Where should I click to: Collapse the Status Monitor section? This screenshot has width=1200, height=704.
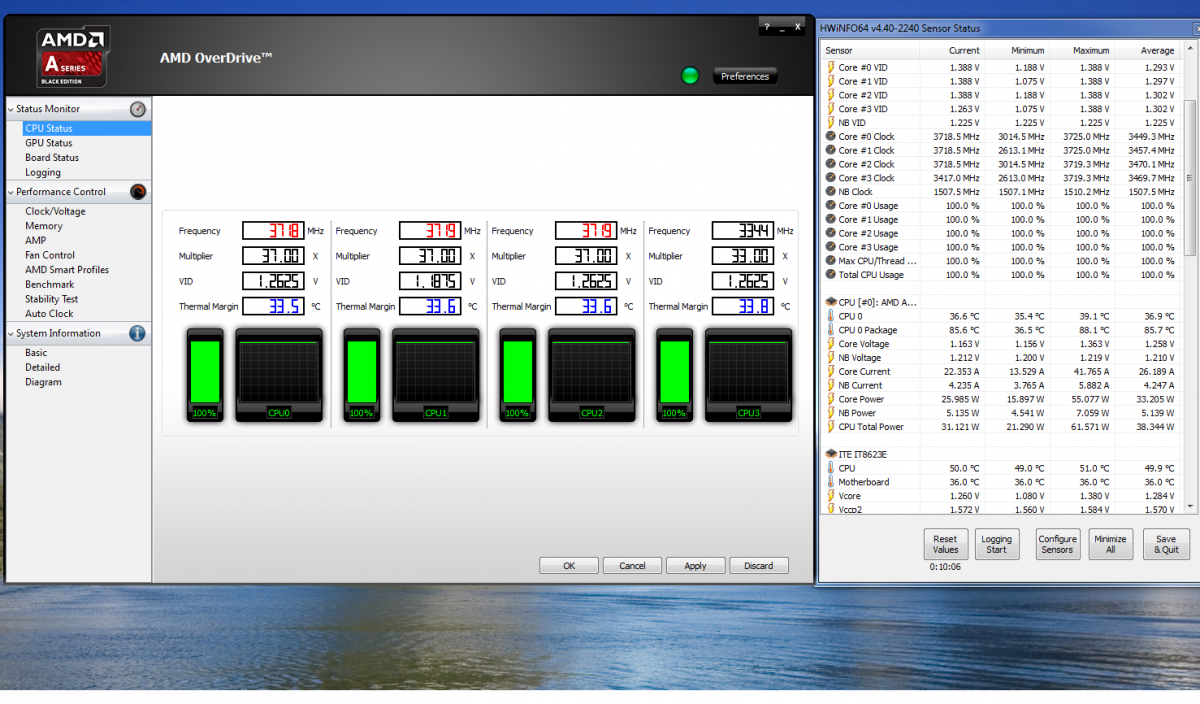tap(11, 109)
